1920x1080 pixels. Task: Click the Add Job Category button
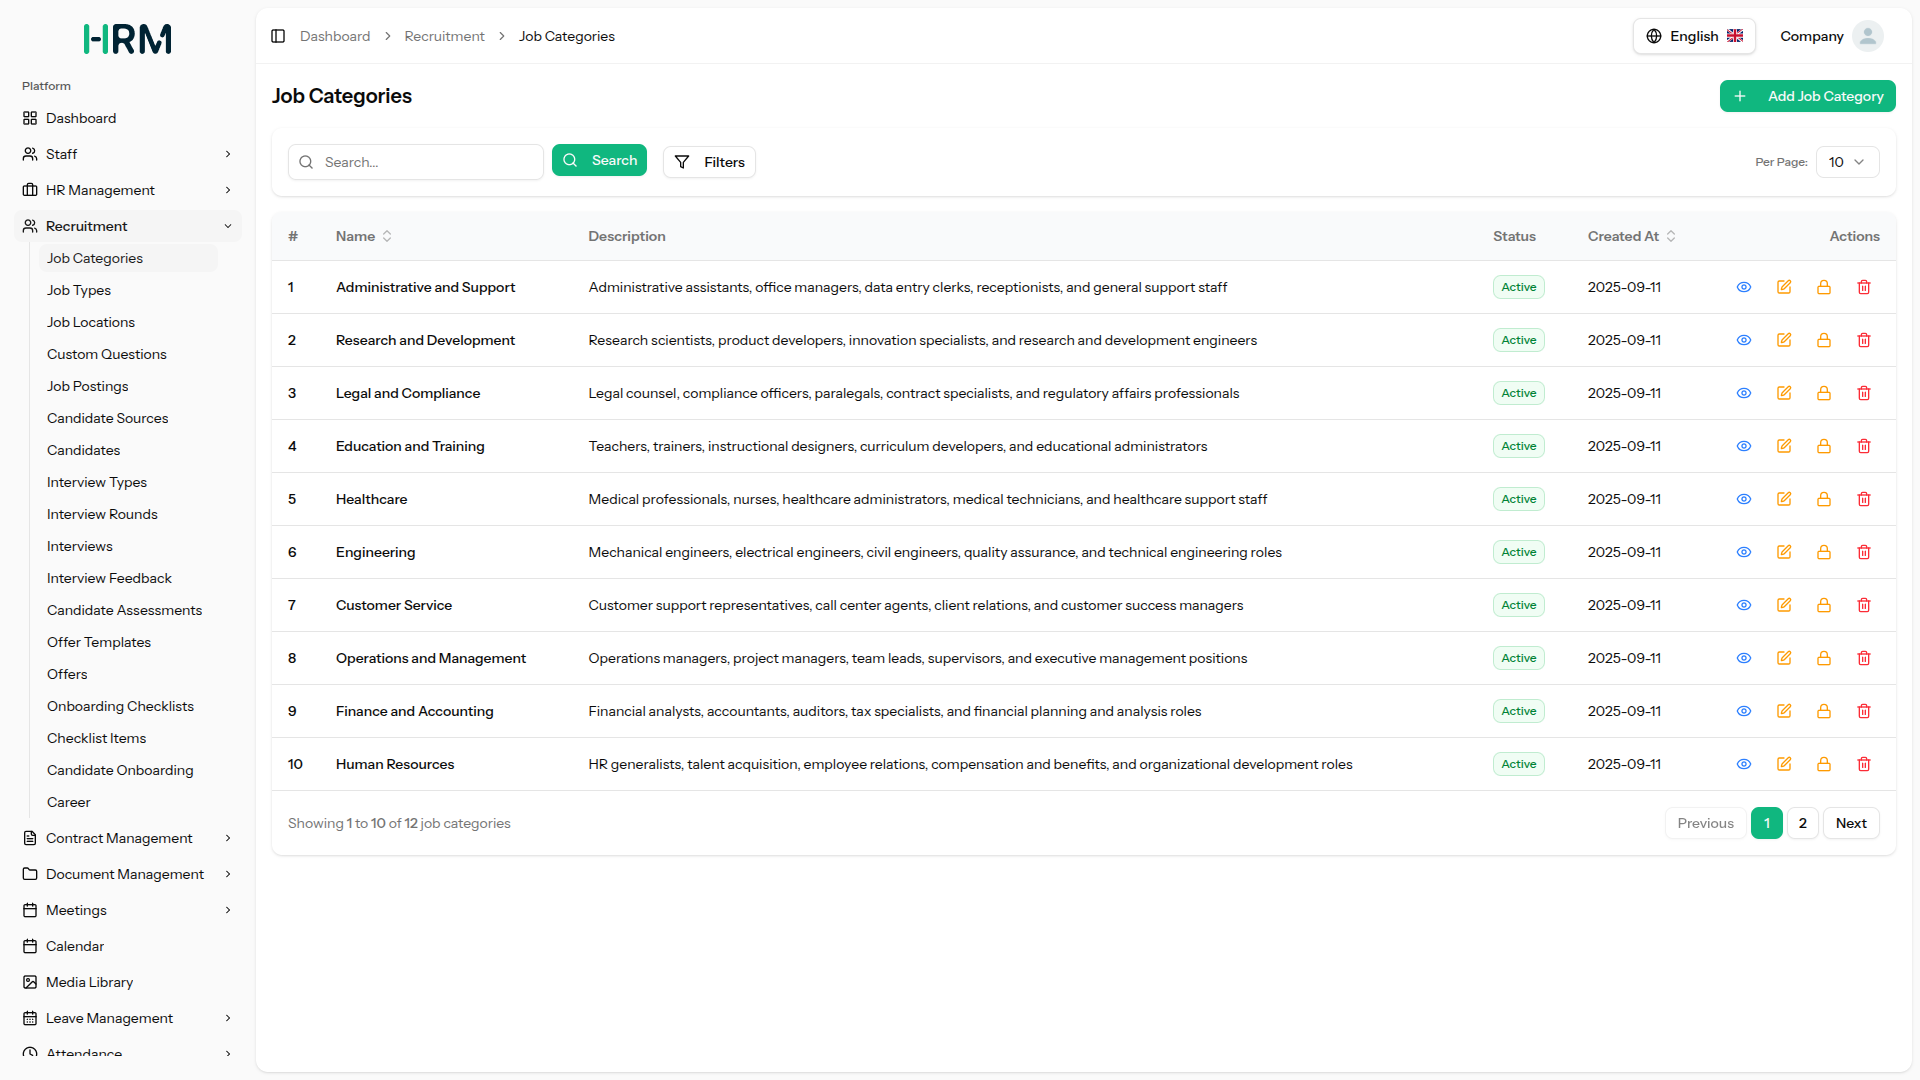(x=1807, y=96)
